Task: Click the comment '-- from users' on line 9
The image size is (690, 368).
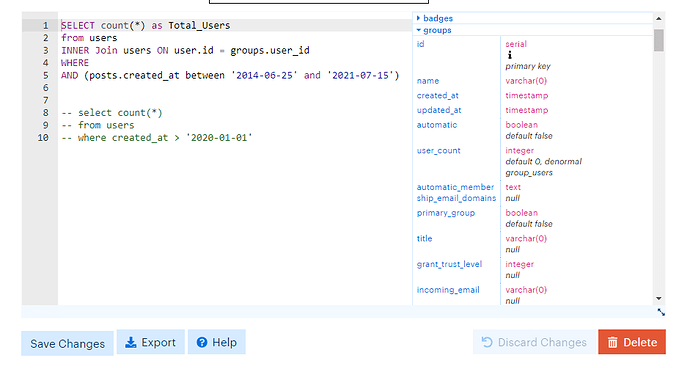Action: click(x=98, y=125)
